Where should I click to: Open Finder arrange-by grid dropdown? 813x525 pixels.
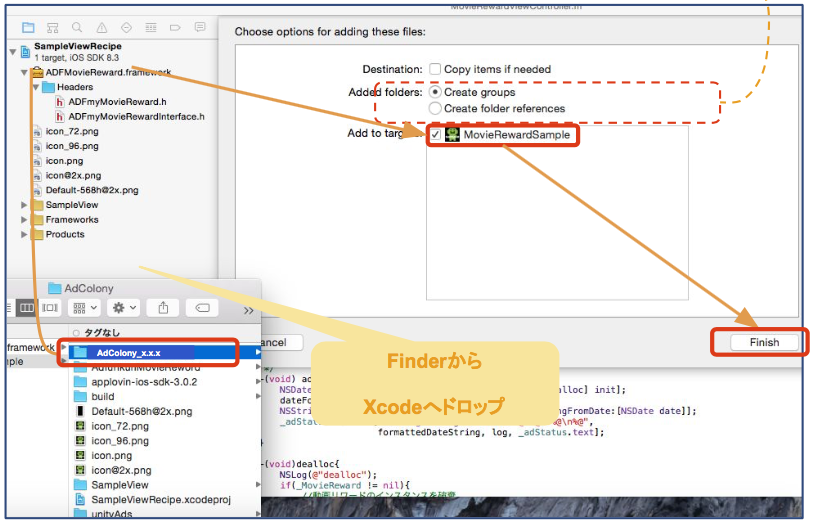(85, 308)
